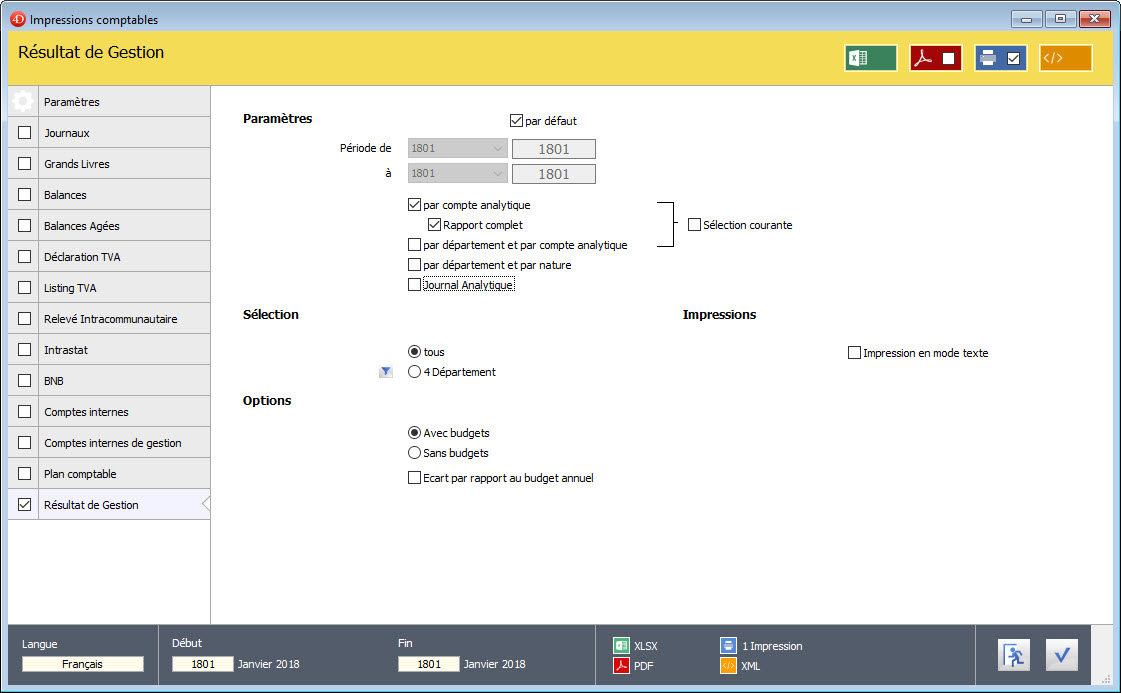Click '1 Impression' in bottom bar
The image size is (1121, 693).
pyautogui.click(x=772, y=646)
